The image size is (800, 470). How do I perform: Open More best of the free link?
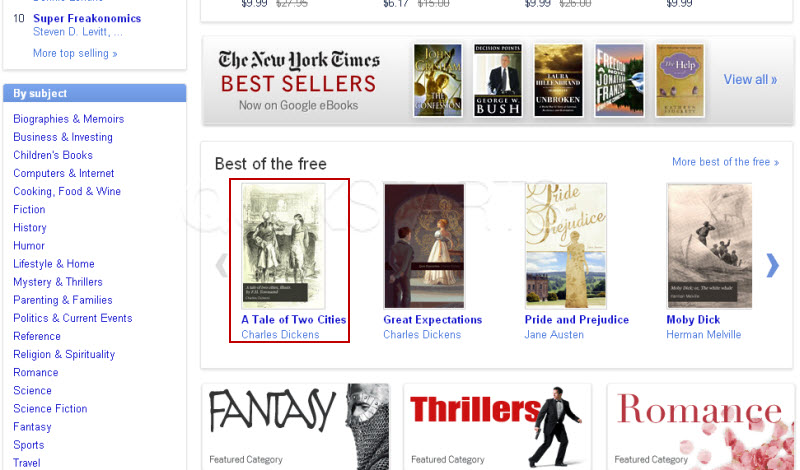pyautogui.click(x=725, y=162)
